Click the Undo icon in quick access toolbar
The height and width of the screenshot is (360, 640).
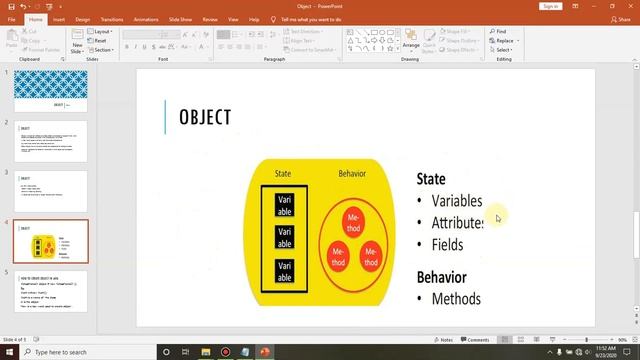(23, 7)
